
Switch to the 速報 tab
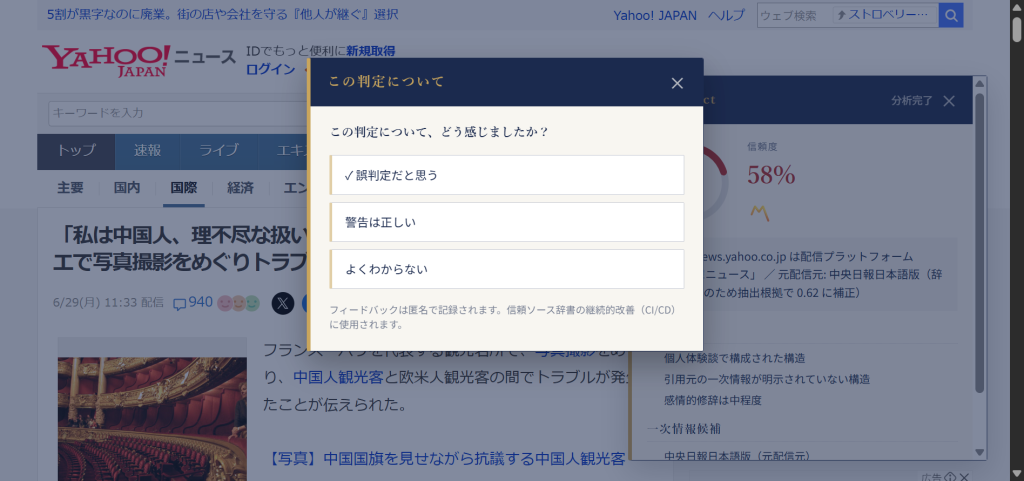pos(148,151)
